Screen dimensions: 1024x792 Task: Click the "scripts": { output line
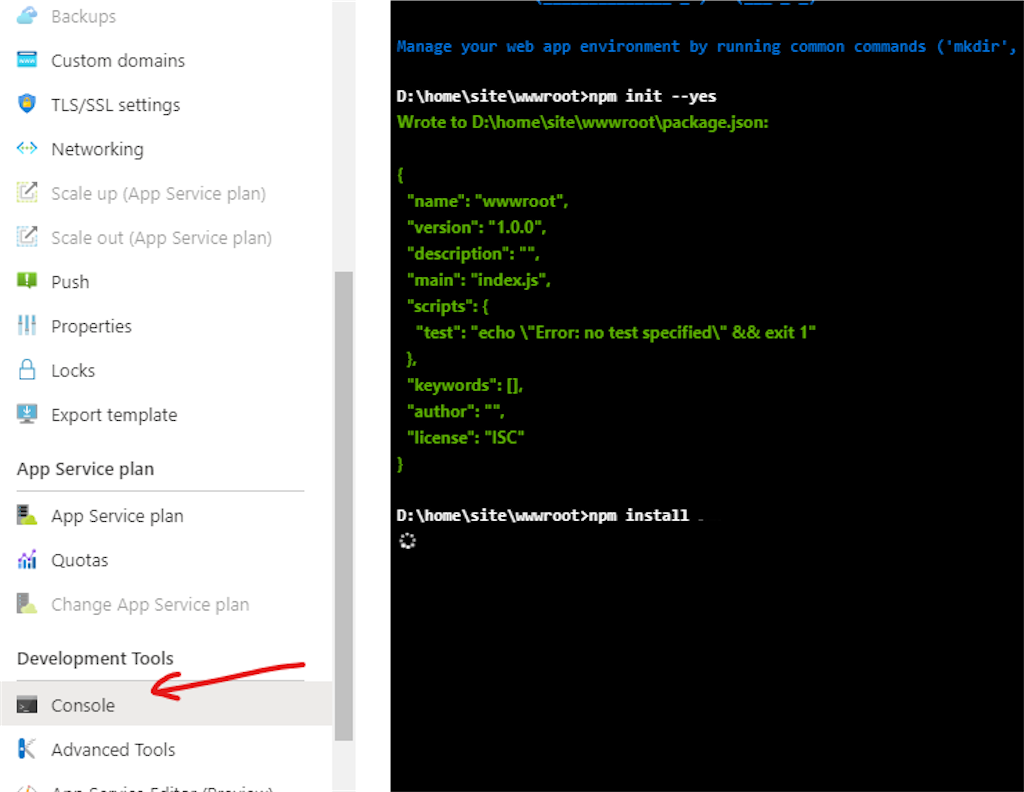click(447, 306)
